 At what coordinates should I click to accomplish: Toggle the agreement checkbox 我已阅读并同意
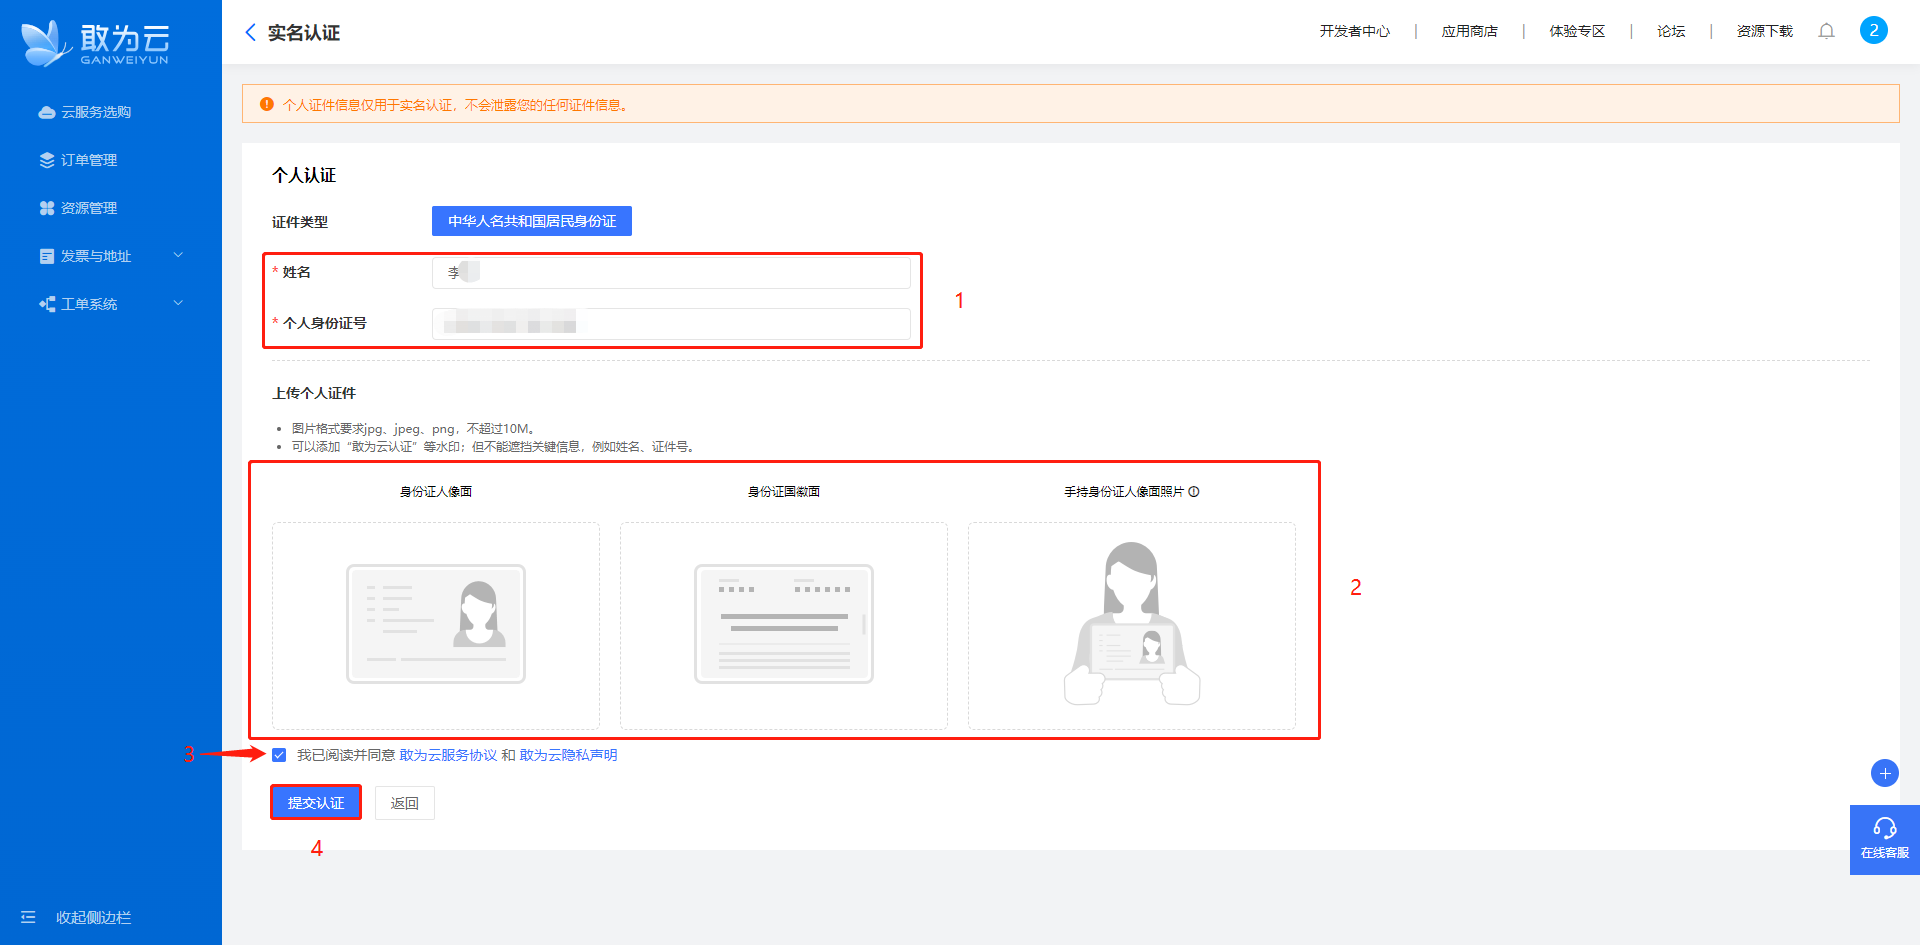click(279, 755)
